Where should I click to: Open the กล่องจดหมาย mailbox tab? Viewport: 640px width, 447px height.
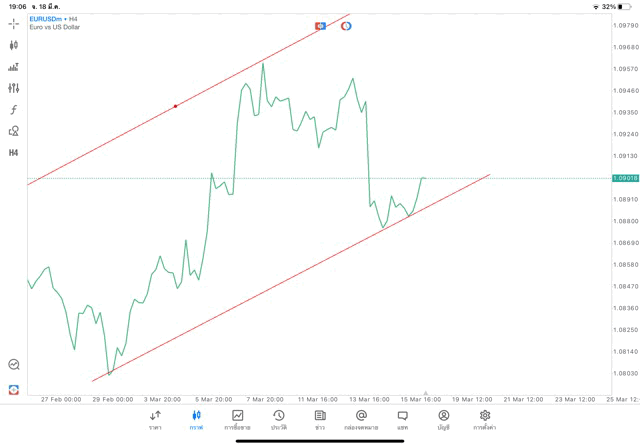tap(361, 419)
